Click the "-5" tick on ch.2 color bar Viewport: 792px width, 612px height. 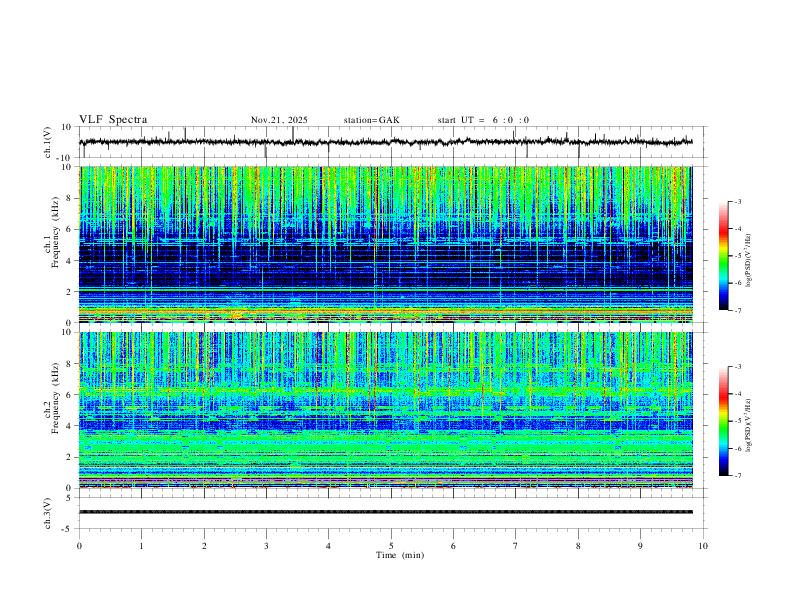pyautogui.click(x=738, y=421)
